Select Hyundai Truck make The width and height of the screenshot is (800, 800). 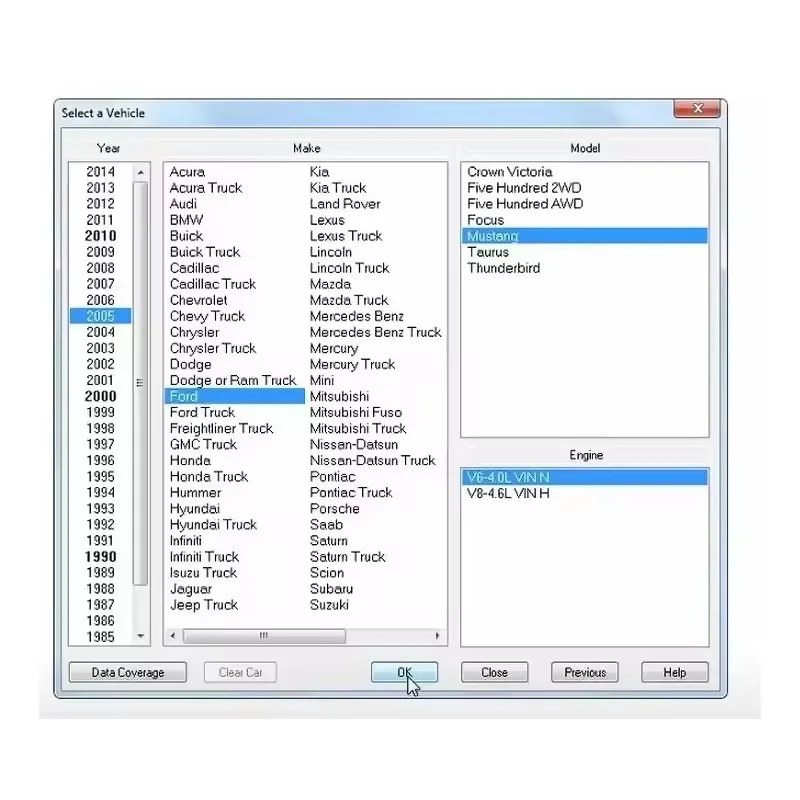point(213,524)
